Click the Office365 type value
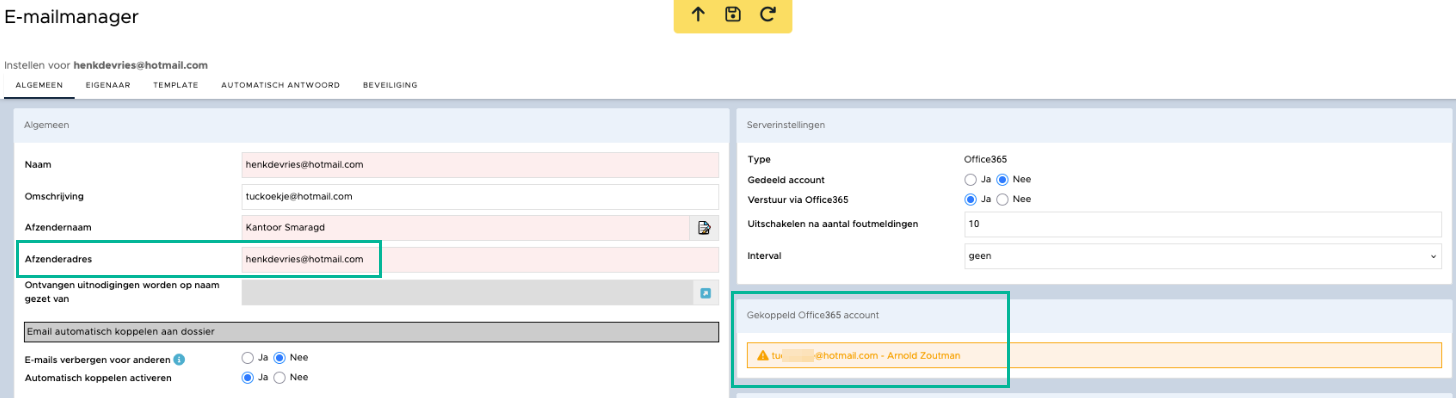Image resolution: width=1456 pixels, height=398 pixels. pyautogui.click(x=984, y=159)
